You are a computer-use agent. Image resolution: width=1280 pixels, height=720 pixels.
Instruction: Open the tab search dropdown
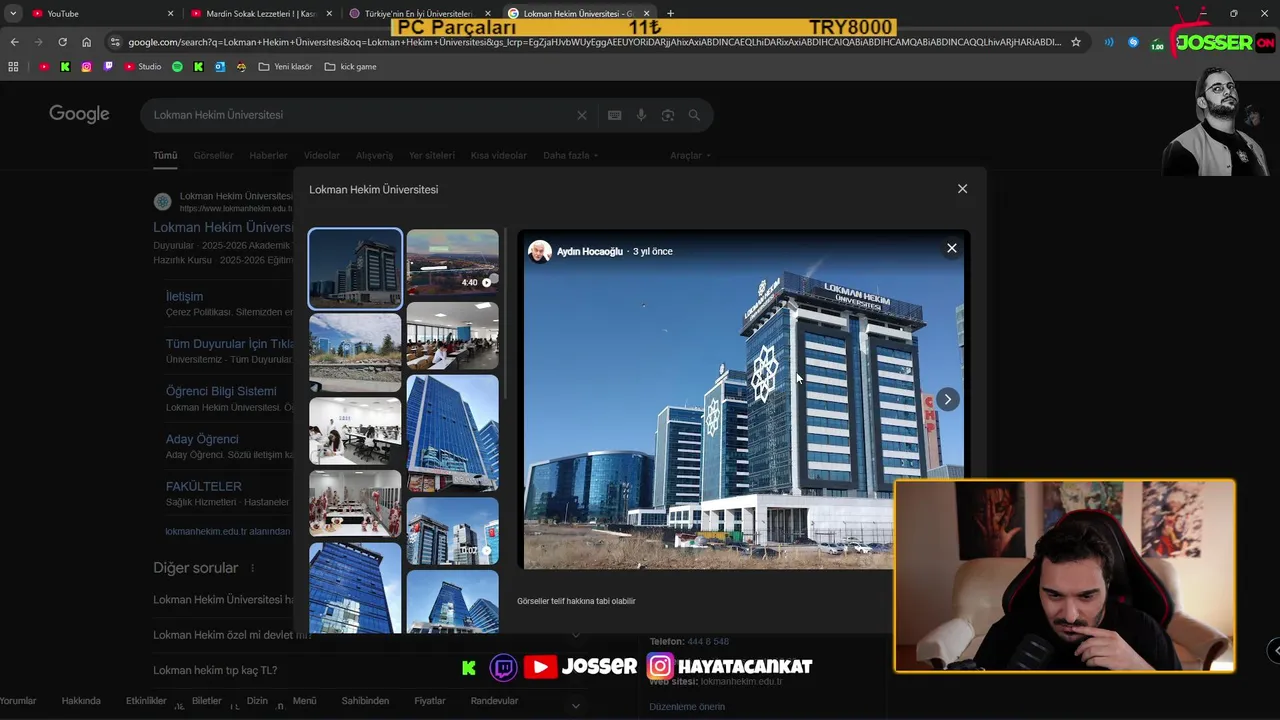(x=13, y=13)
